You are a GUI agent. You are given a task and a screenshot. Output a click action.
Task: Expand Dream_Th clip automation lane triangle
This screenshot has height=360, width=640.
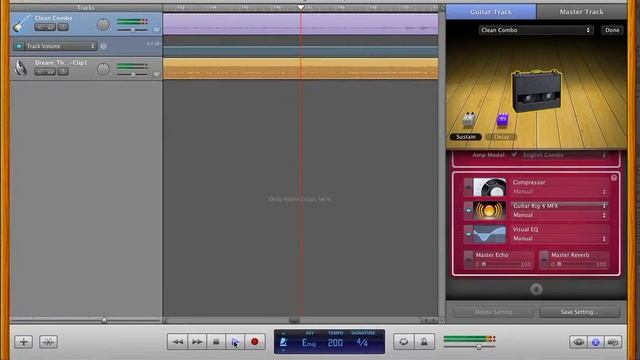[156, 74]
